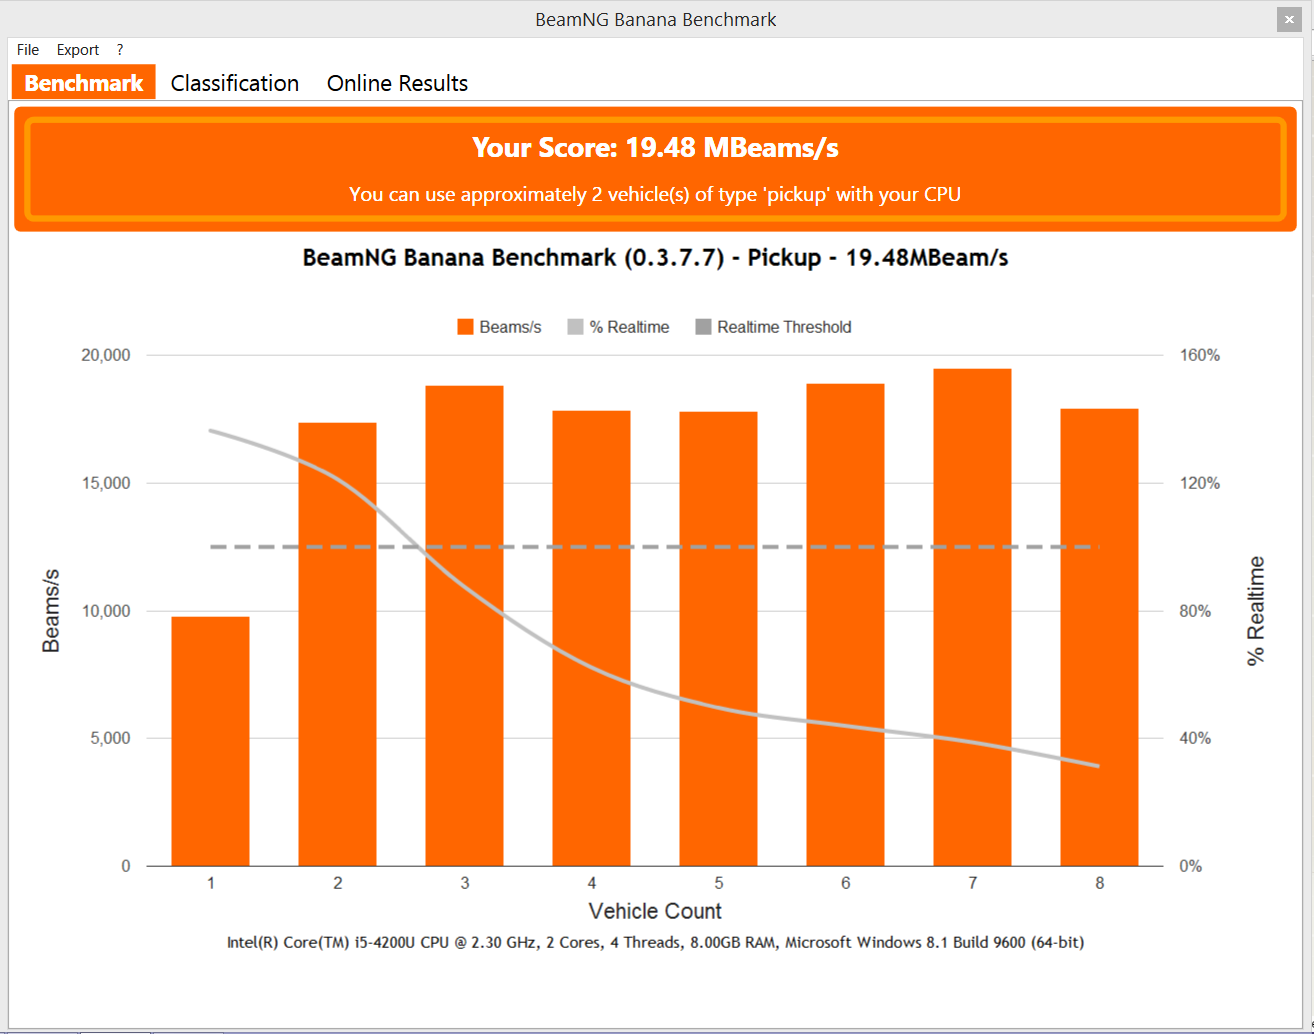Click the bar for vehicle count 2
The height and width of the screenshot is (1034, 1314).
pos(337,644)
